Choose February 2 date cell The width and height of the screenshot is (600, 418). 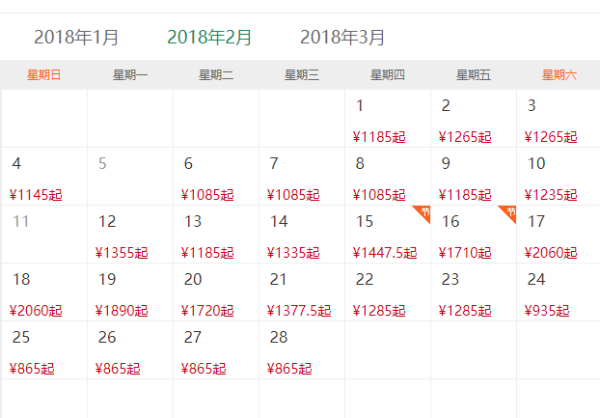click(x=473, y=119)
